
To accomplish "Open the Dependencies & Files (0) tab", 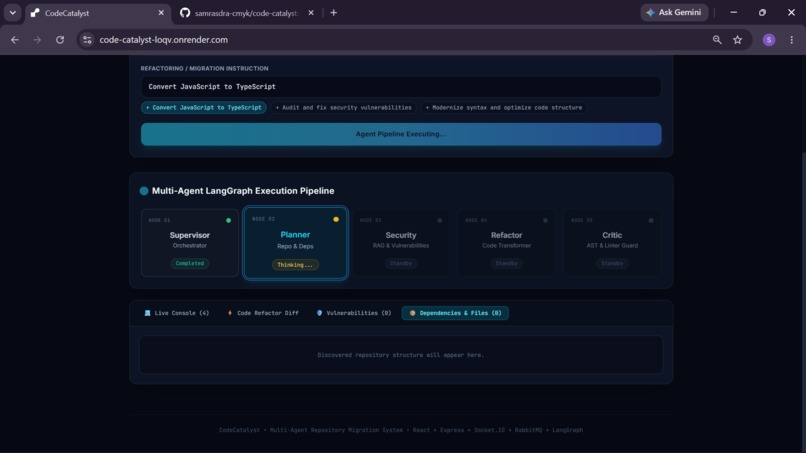I will pyautogui.click(x=455, y=313).
